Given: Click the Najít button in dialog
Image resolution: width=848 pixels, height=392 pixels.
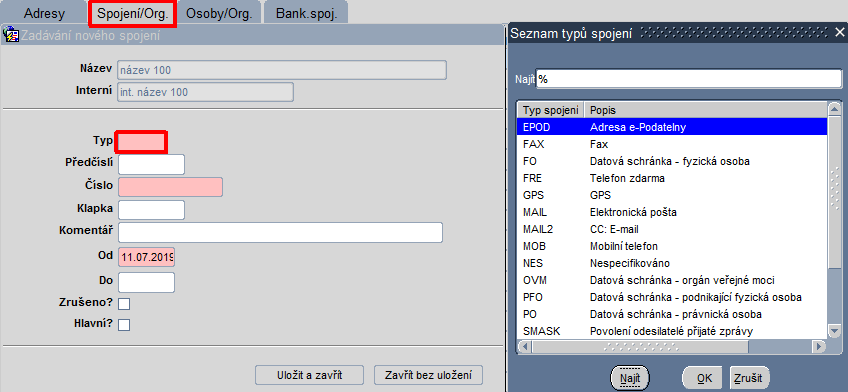Looking at the screenshot, I should [x=630, y=377].
